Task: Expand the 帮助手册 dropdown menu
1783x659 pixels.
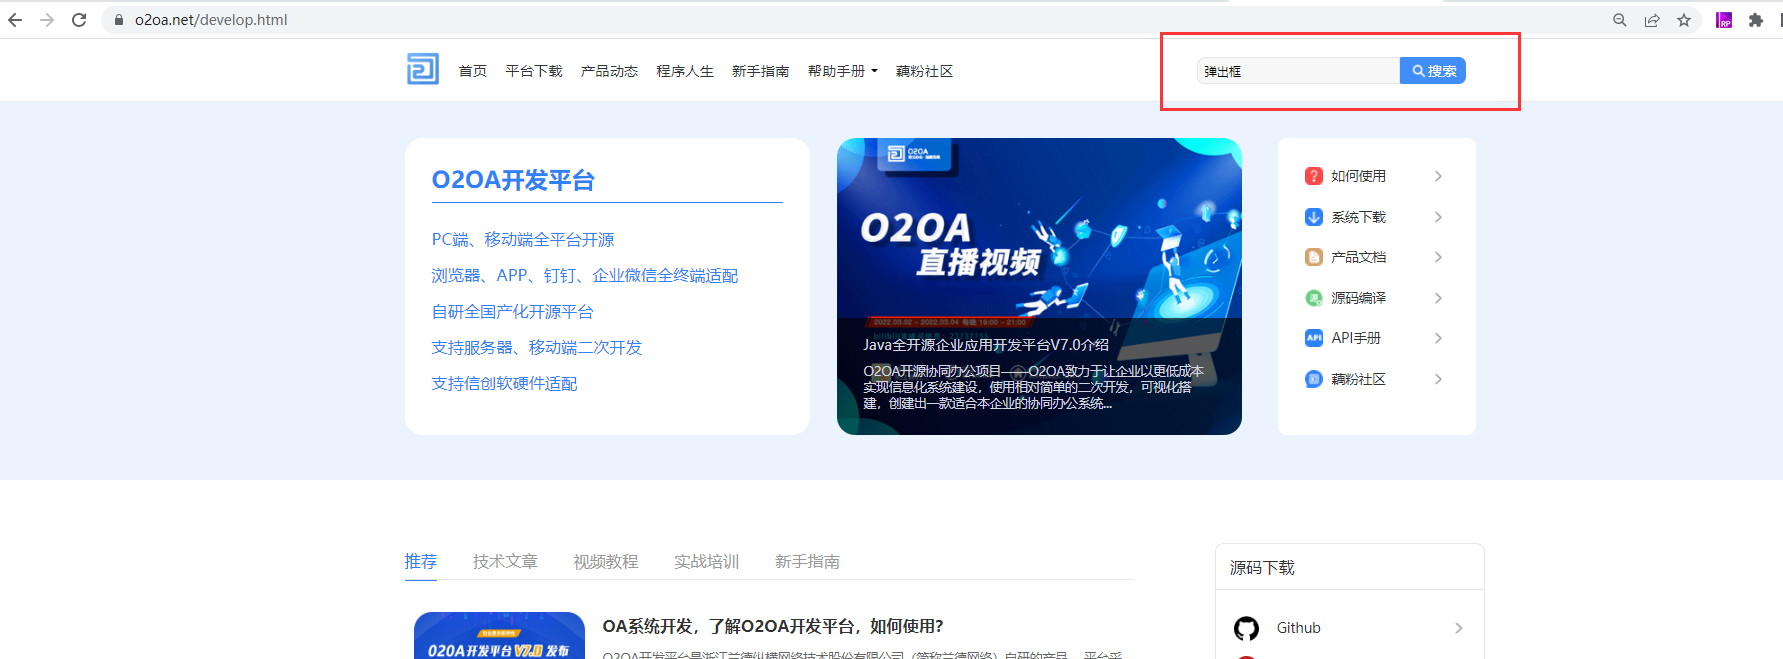Action: (843, 71)
